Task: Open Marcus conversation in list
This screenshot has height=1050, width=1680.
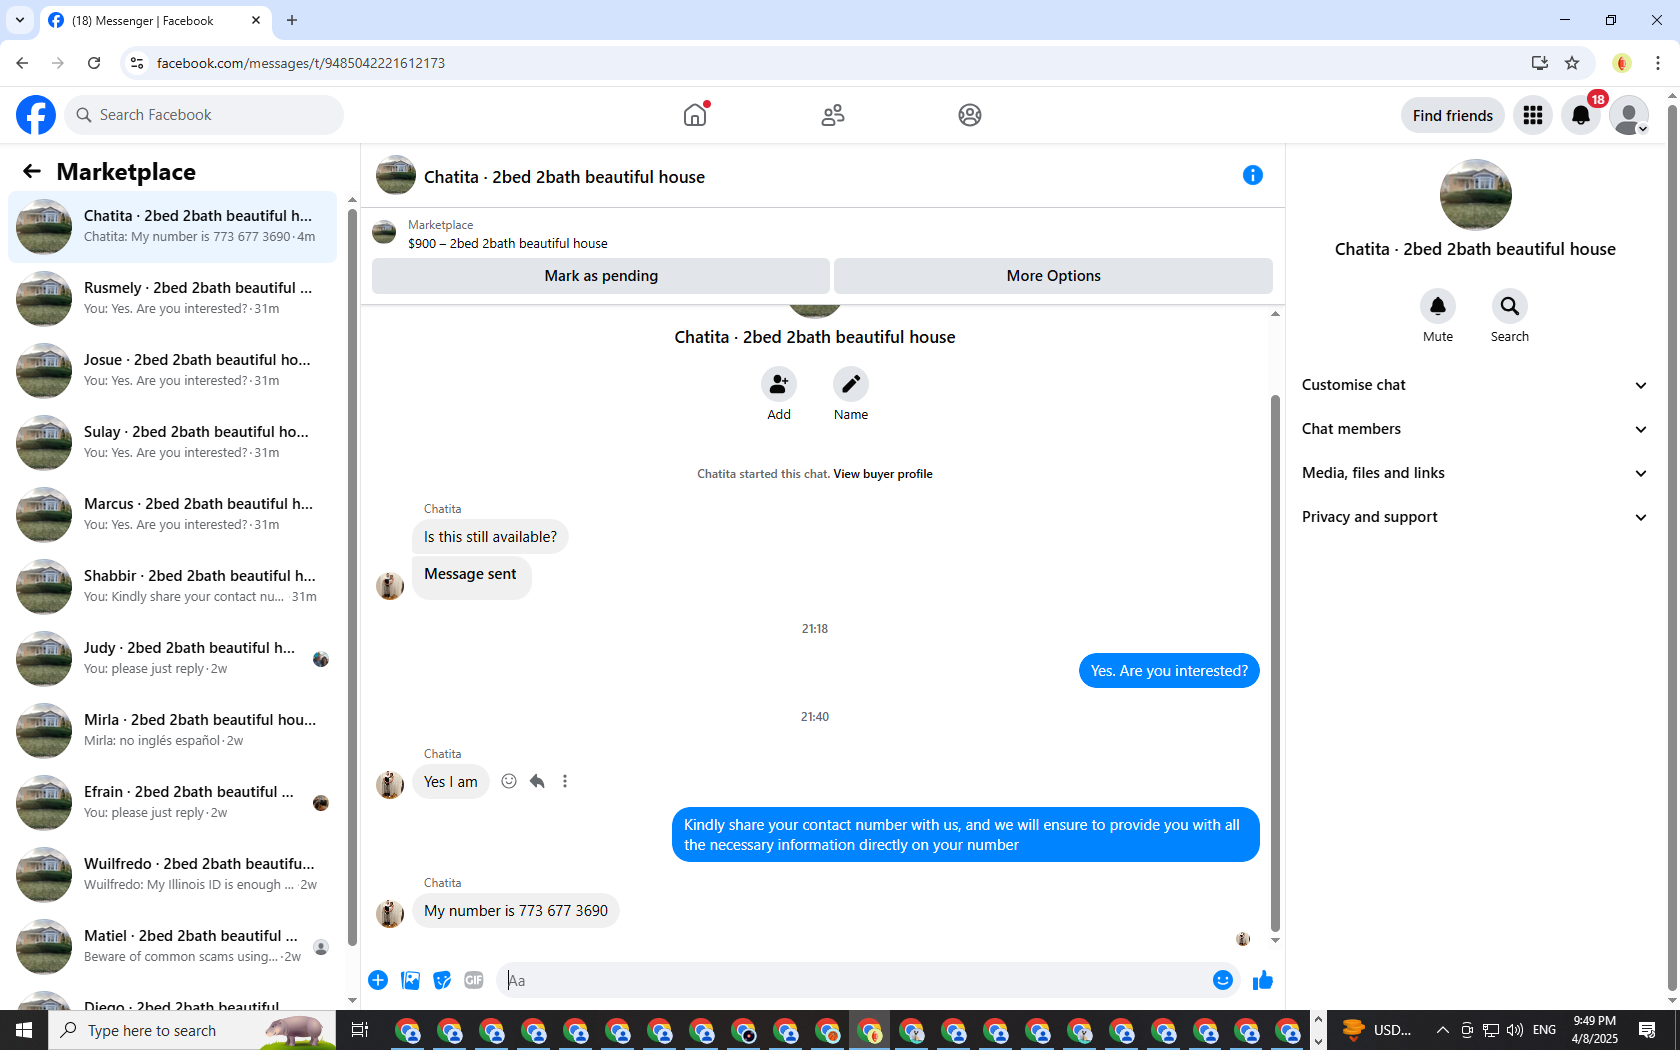Action: [x=172, y=515]
